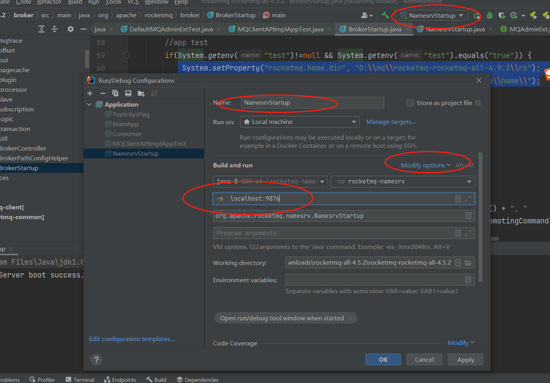Image resolution: width=550 pixels, height=383 pixels.
Task: Open the Run on Local machine dropdown
Action: coord(300,122)
